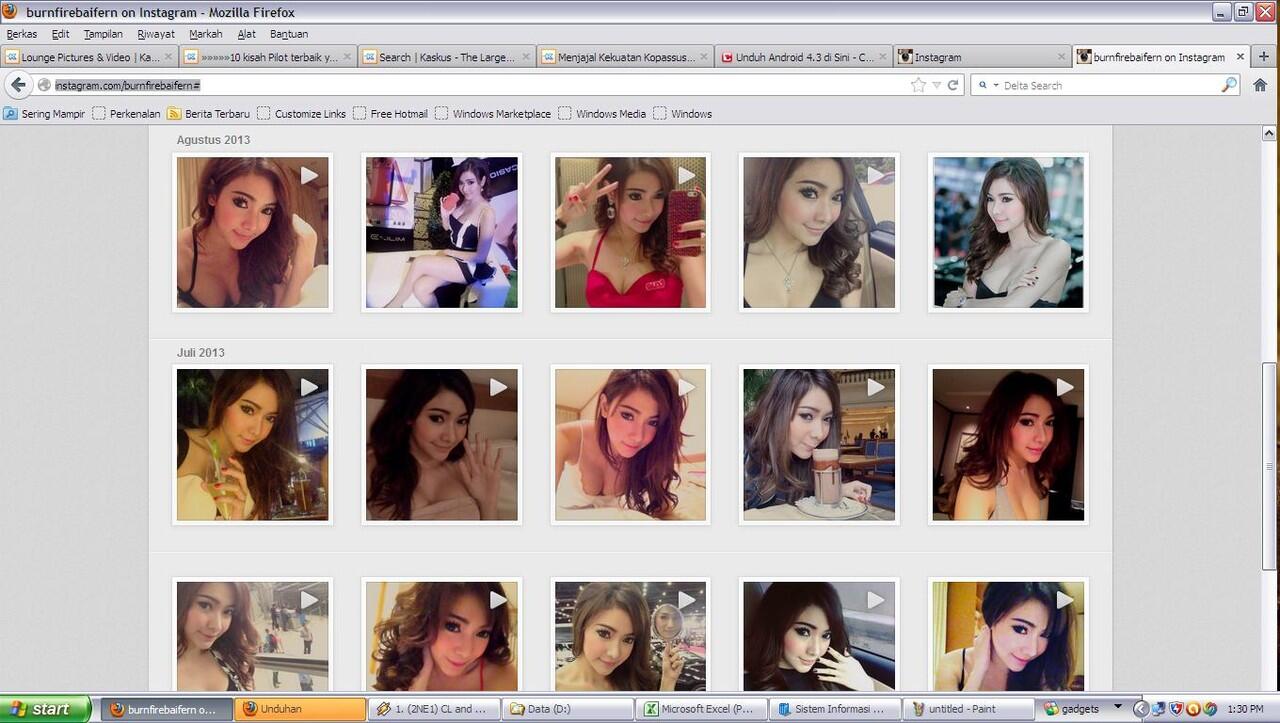1280x723 pixels.
Task: Close the burnfirebaifern on Instagram tab
Action: [1241, 57]
